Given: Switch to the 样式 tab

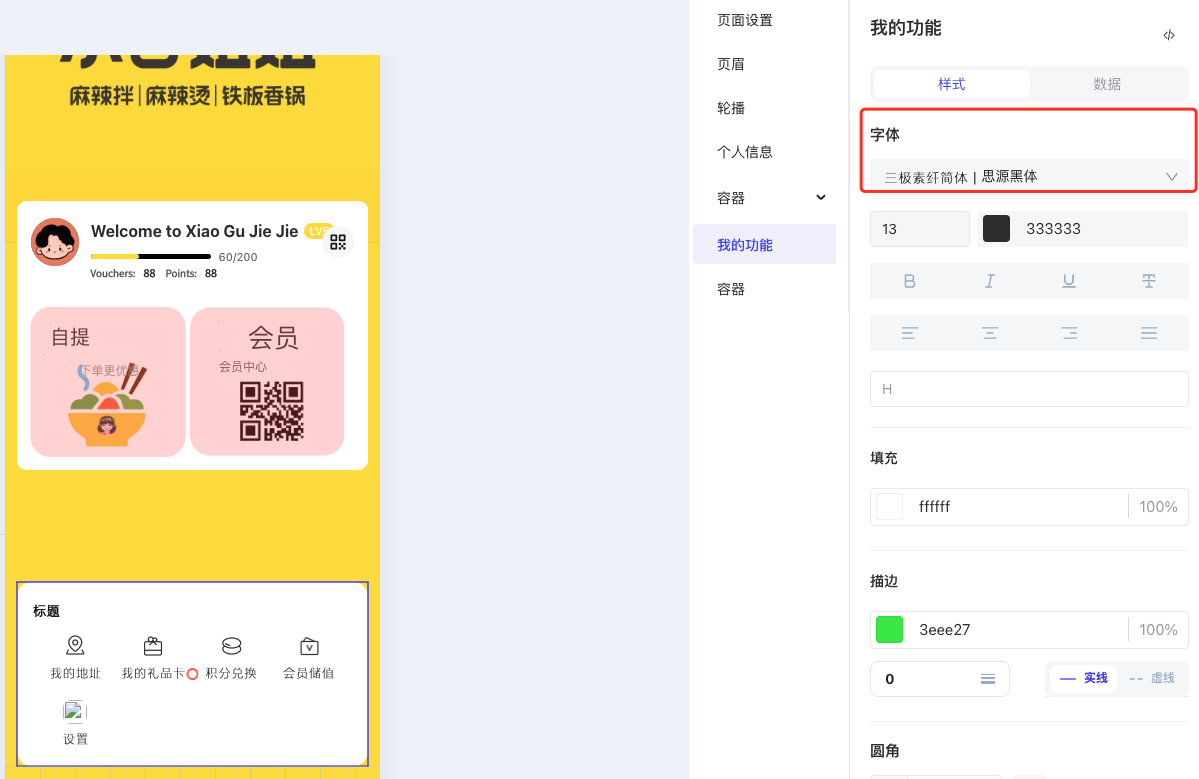Looking at the screenshot, I should tap(951, 84).
